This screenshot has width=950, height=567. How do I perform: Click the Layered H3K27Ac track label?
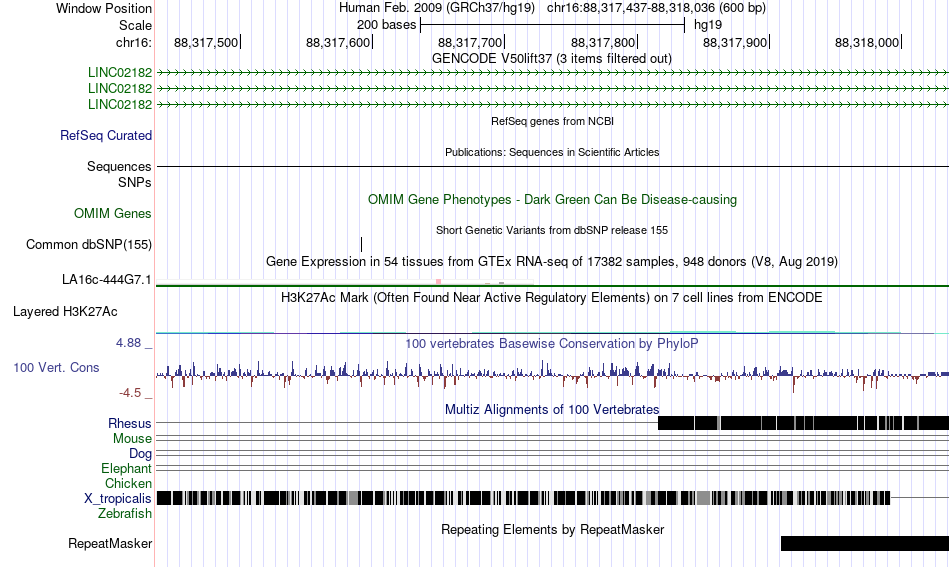pos(65,311)
